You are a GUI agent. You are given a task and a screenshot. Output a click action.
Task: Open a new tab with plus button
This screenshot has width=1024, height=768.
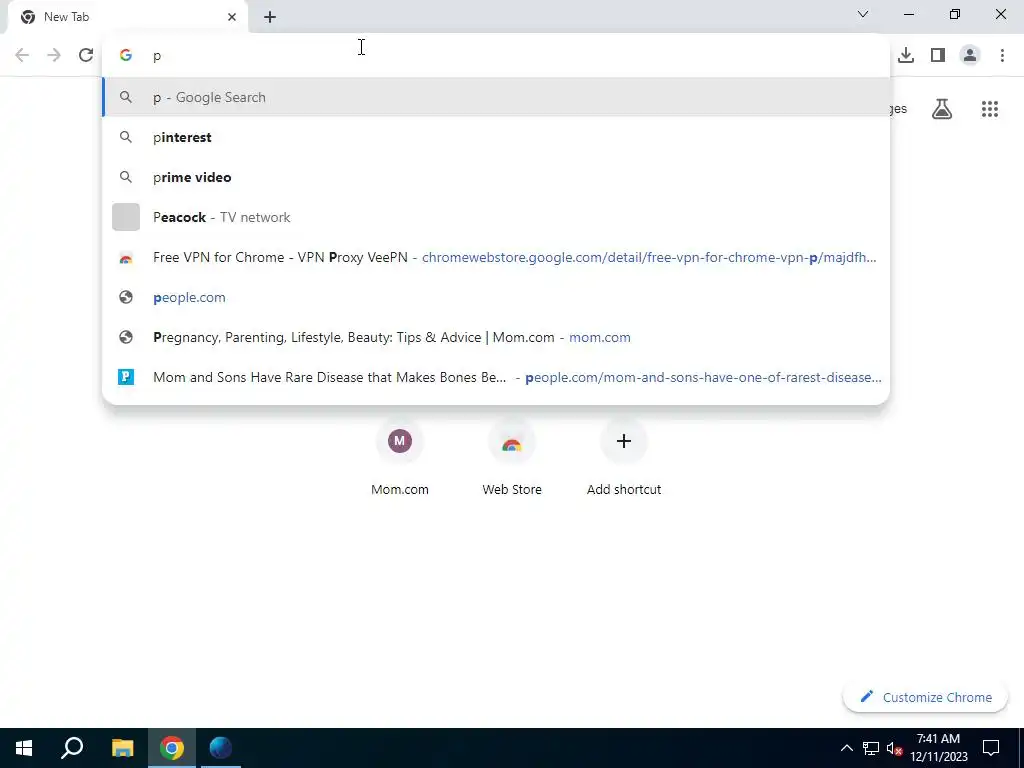[x=270, y=17]
